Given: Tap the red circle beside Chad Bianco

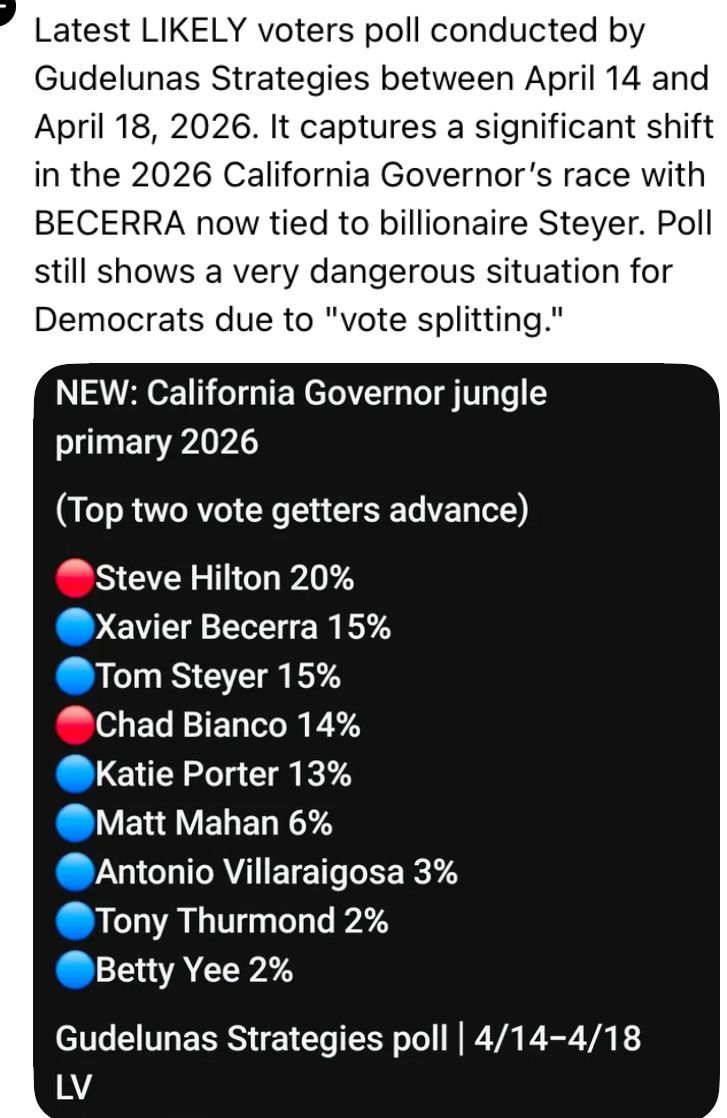Looking at the screenshot, I should (75, 725).
